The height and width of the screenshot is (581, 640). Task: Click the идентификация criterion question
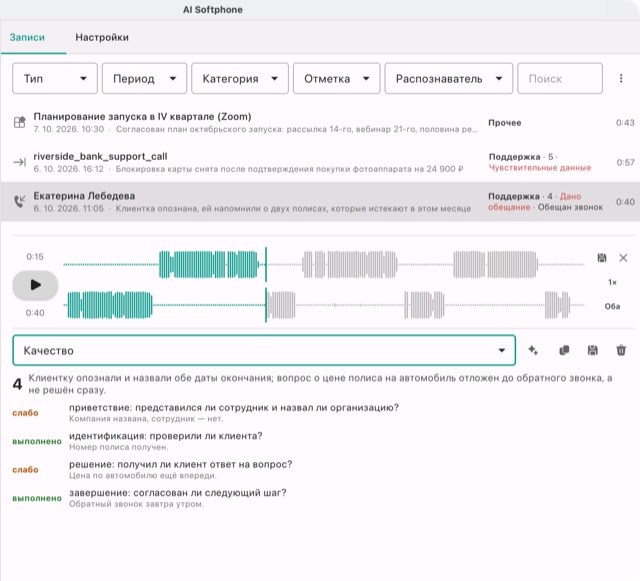166,436
